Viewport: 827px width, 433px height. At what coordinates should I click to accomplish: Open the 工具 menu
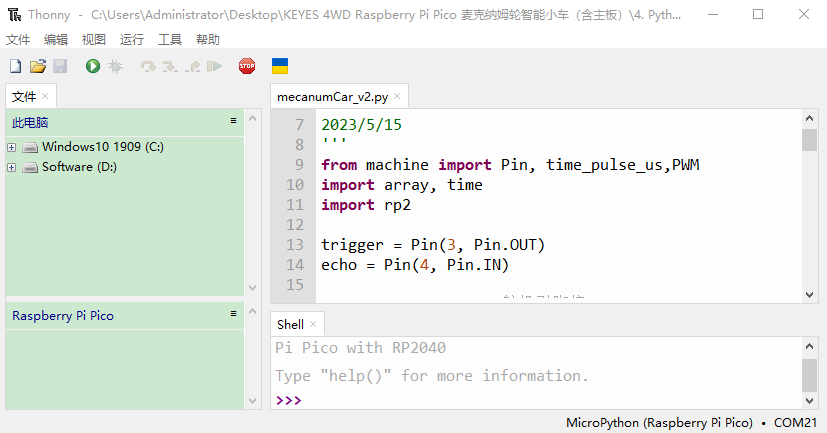[x=170, y=40]
